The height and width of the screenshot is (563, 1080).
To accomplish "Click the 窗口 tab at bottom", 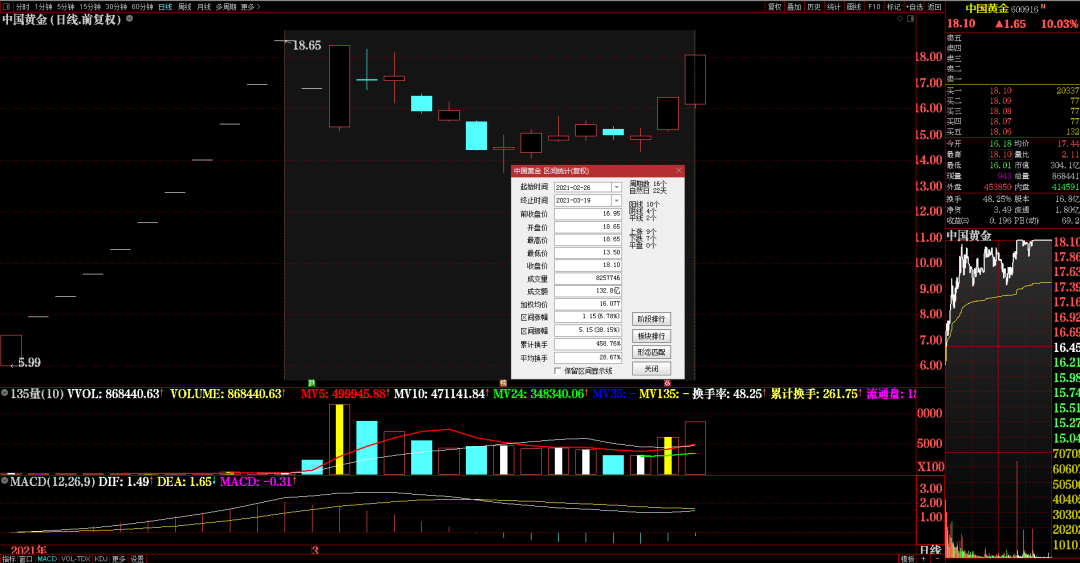I will tap(26, 559).
